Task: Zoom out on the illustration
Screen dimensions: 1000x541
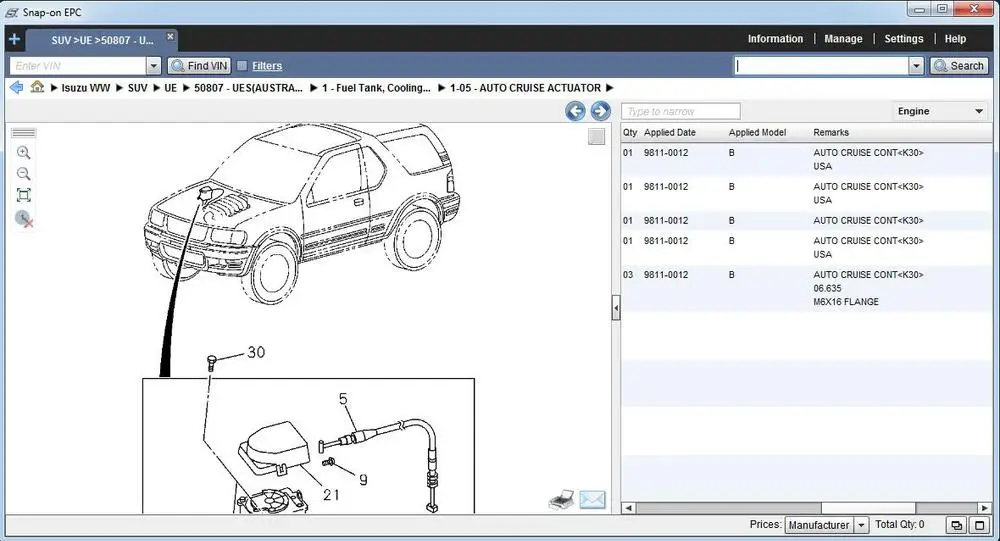Action: pos(24,174)
